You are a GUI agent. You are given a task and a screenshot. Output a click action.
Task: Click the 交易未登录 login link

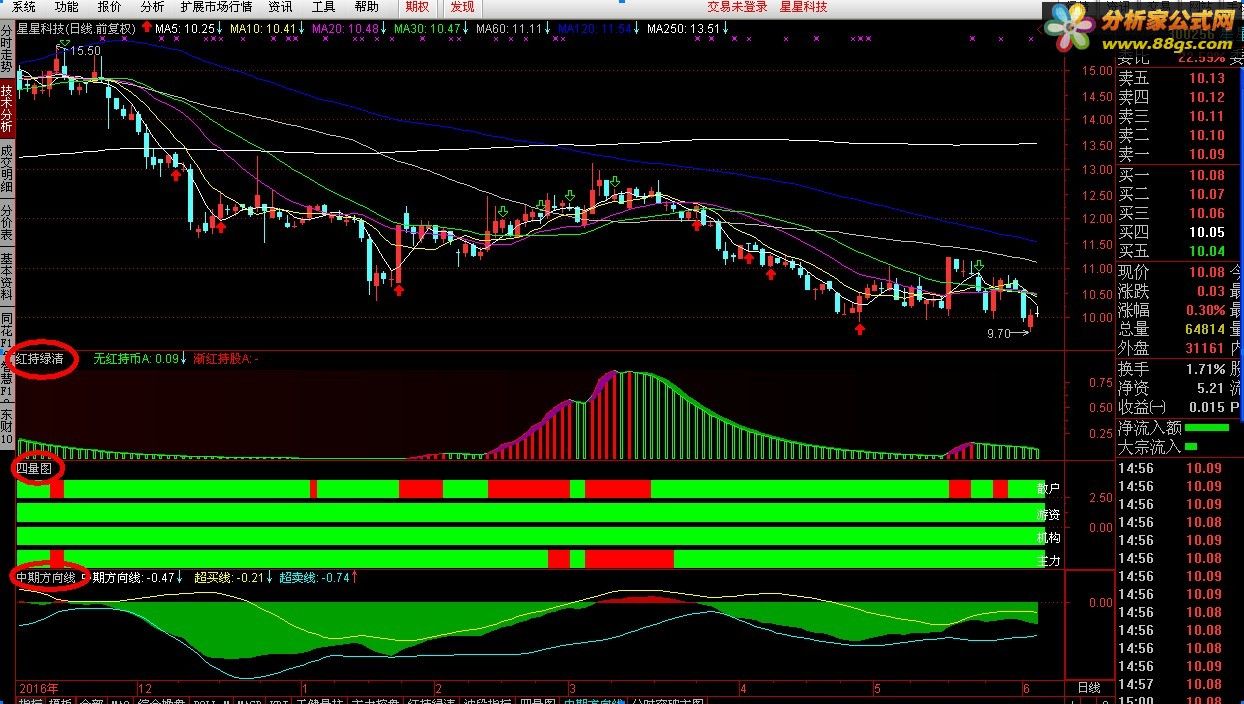coord(737,7)
